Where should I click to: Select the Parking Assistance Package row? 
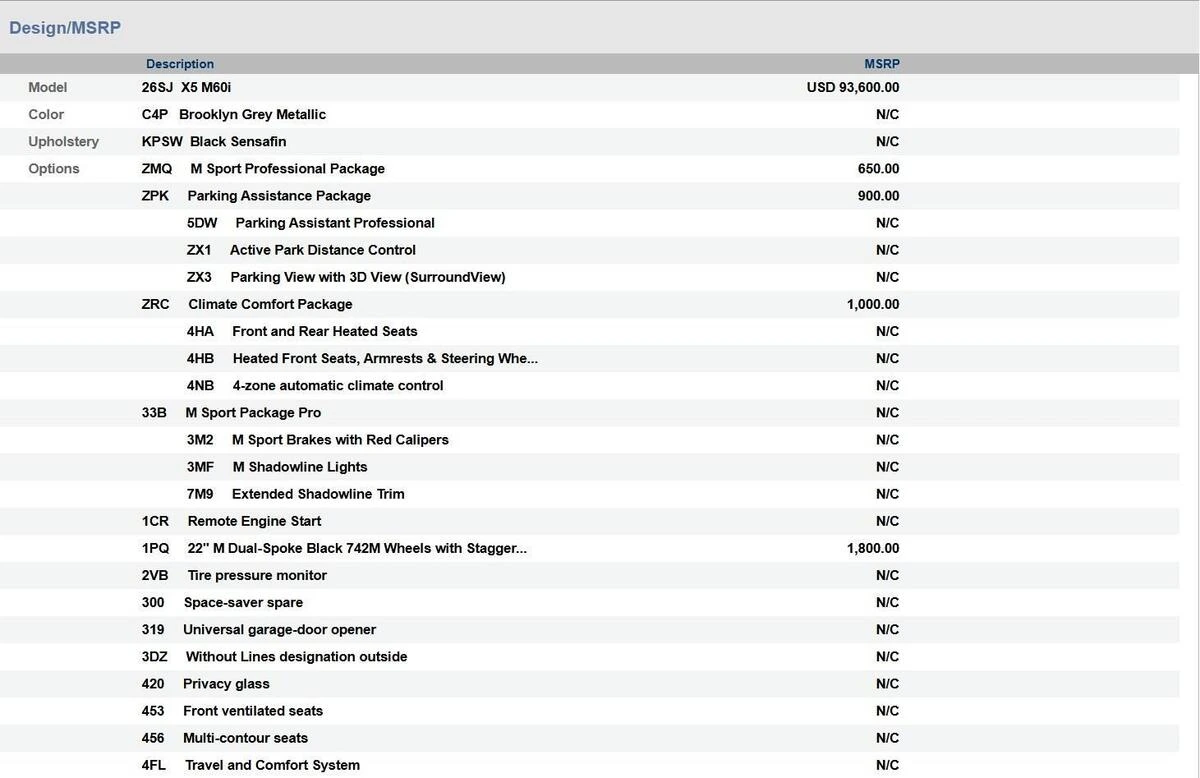[x=279, y=196]
